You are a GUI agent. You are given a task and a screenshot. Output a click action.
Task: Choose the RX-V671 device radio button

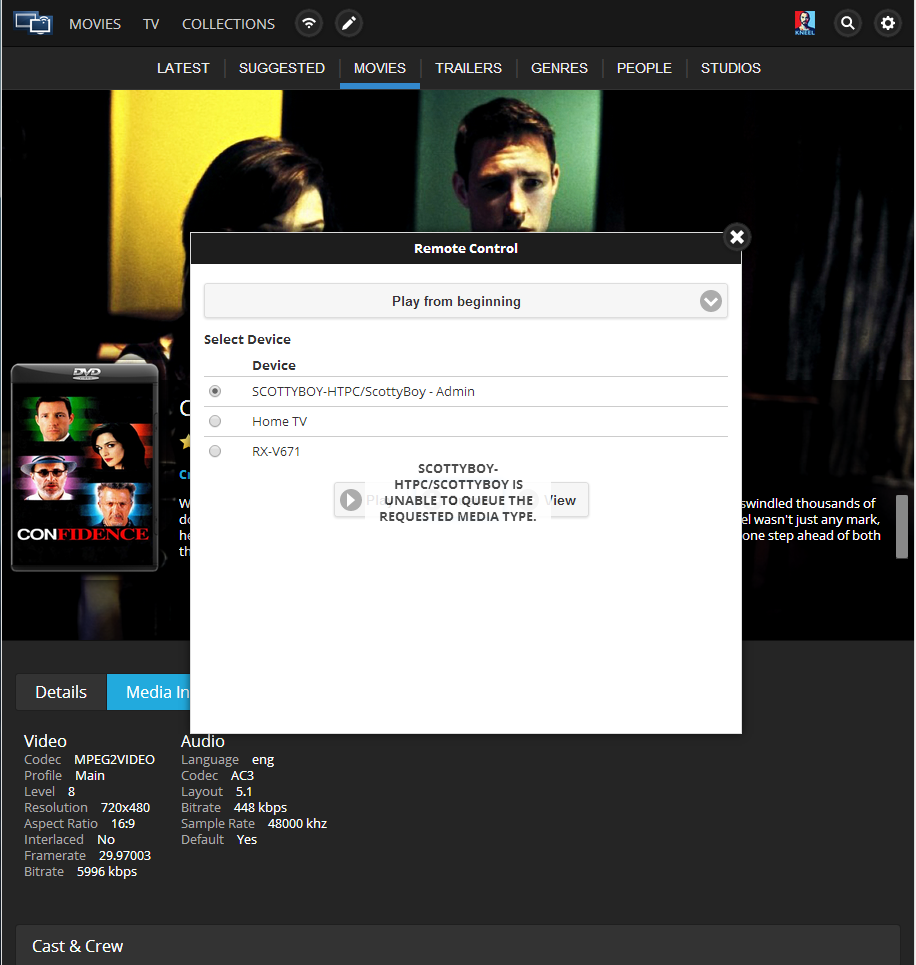[x=214, y=451]
